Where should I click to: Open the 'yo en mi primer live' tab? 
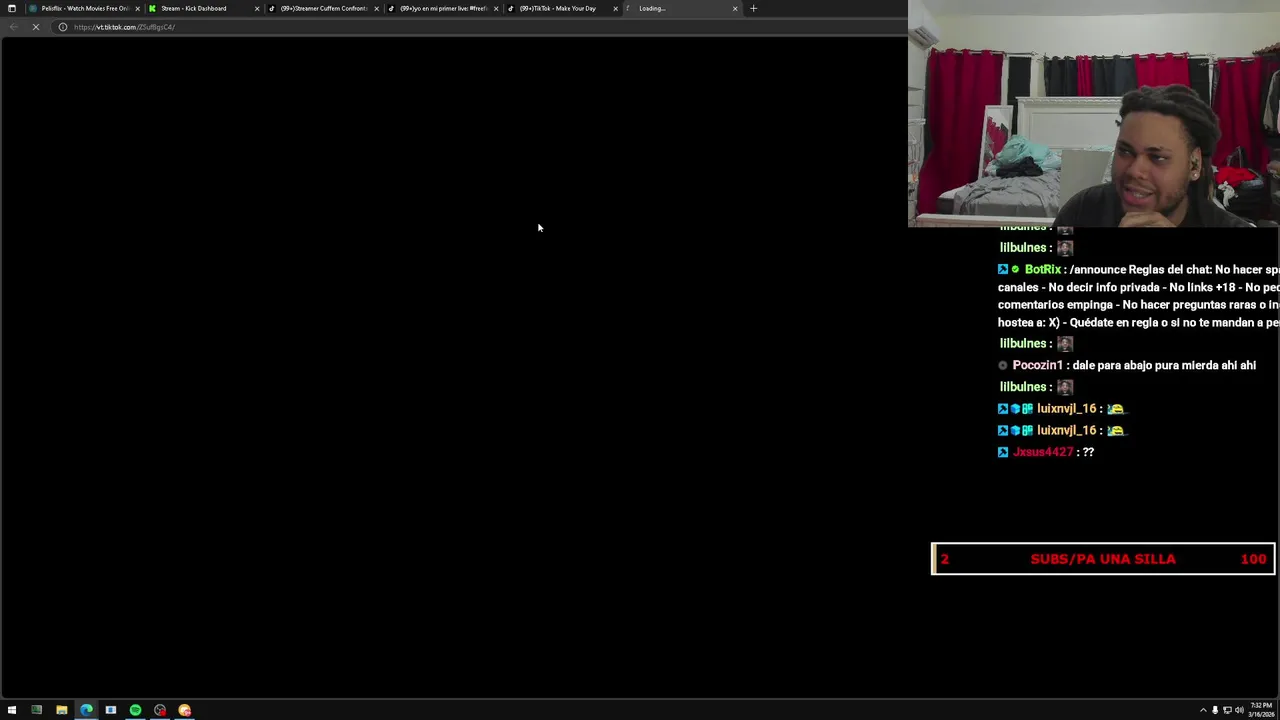pyautogui.click(x=443, y=8)
